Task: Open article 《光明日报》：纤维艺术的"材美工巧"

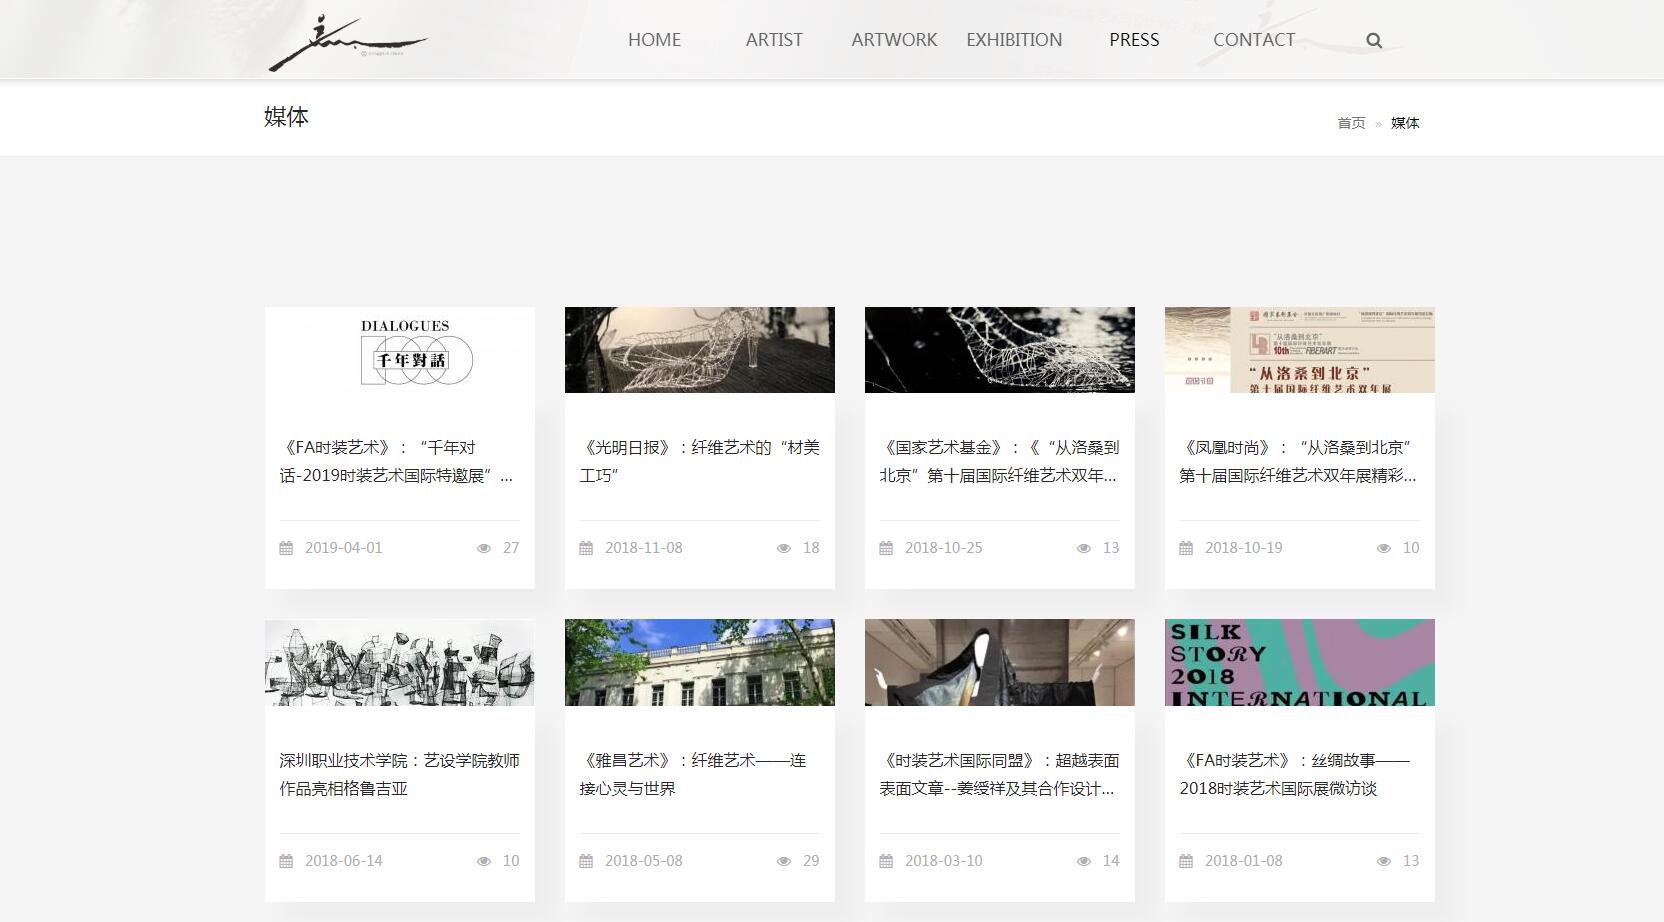Action: 699,462
